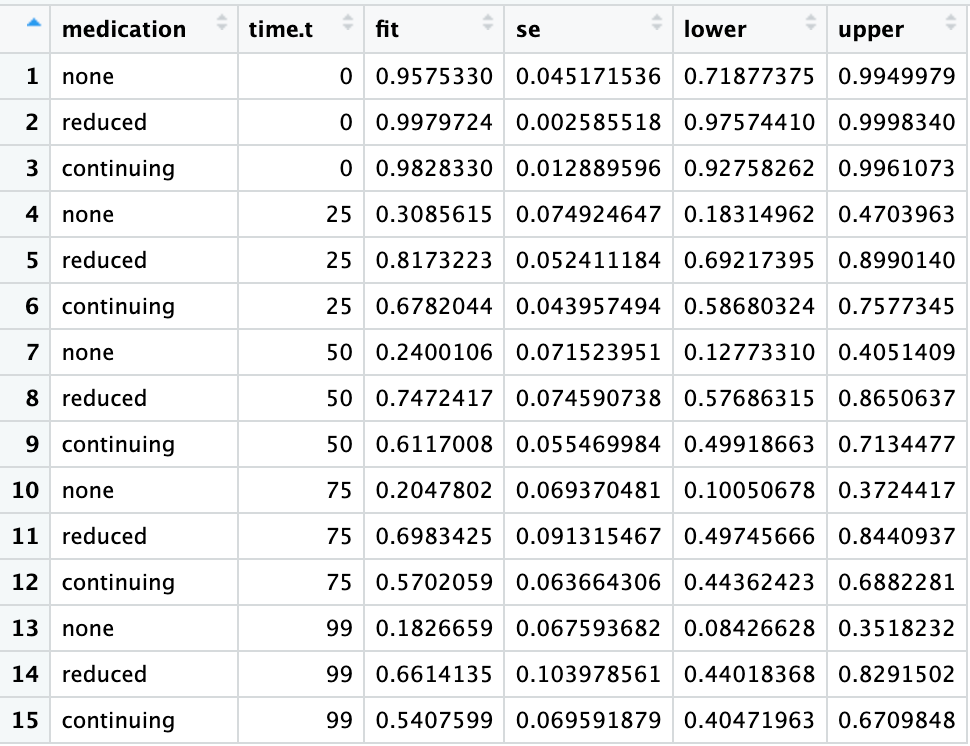Click fit value 0.2400106
970x746 pixels.
(434, 352)
